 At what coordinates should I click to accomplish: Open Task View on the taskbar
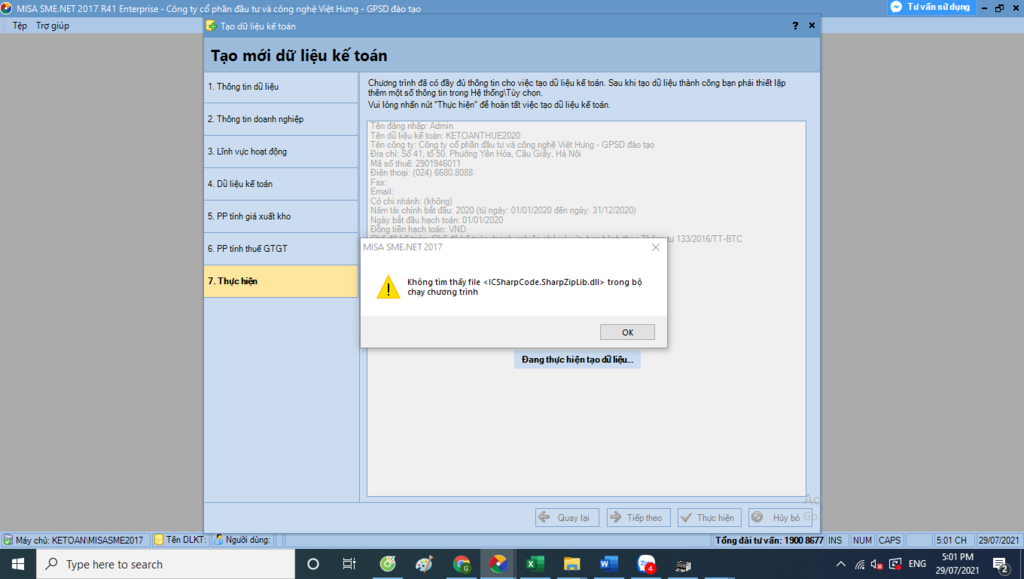(x=349, y=564)
